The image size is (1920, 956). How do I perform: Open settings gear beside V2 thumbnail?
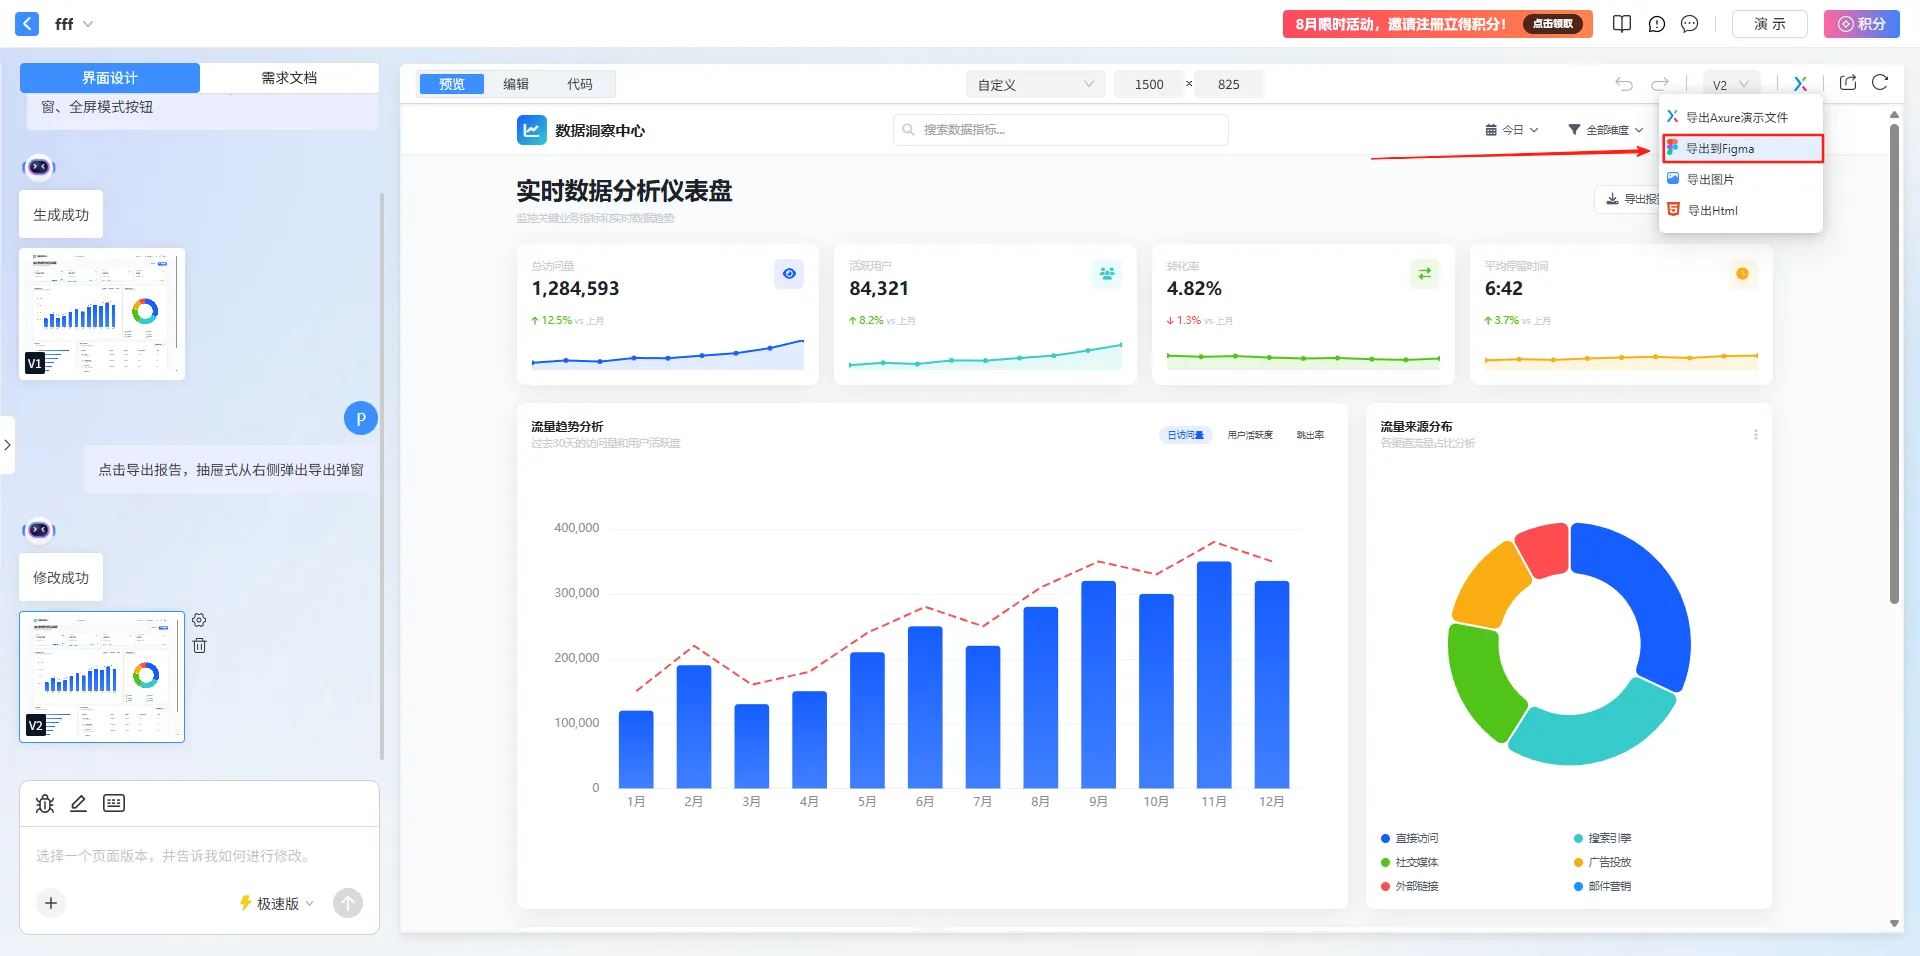click(x=200, y=620)
